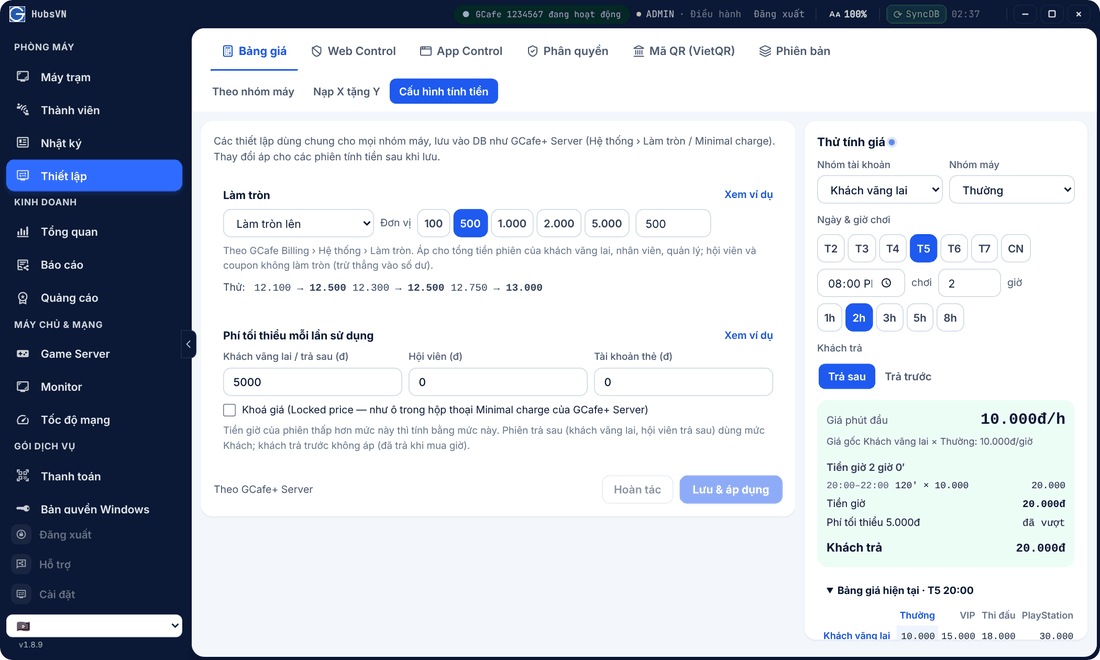Viewport: 1100px width, 660px height.
Task: Open Thanh toán section
Action: (x=94, y=476)
